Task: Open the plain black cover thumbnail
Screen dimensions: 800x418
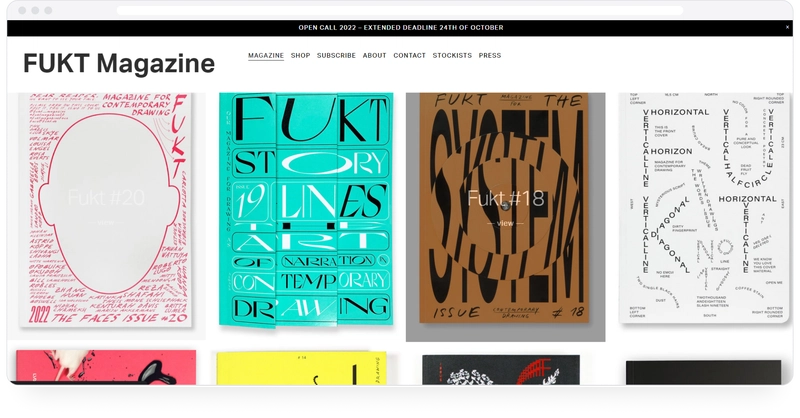Action: click(704, 372)
